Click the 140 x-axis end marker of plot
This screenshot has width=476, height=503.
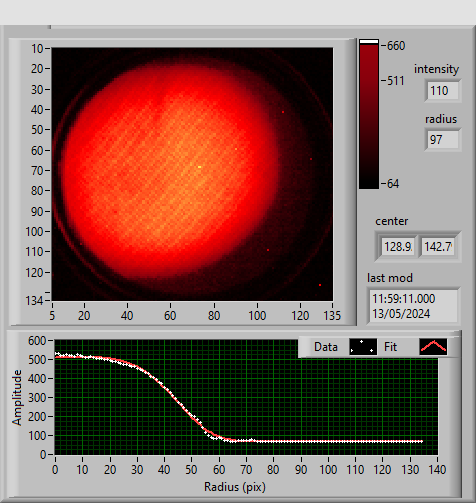pos(437,470)
